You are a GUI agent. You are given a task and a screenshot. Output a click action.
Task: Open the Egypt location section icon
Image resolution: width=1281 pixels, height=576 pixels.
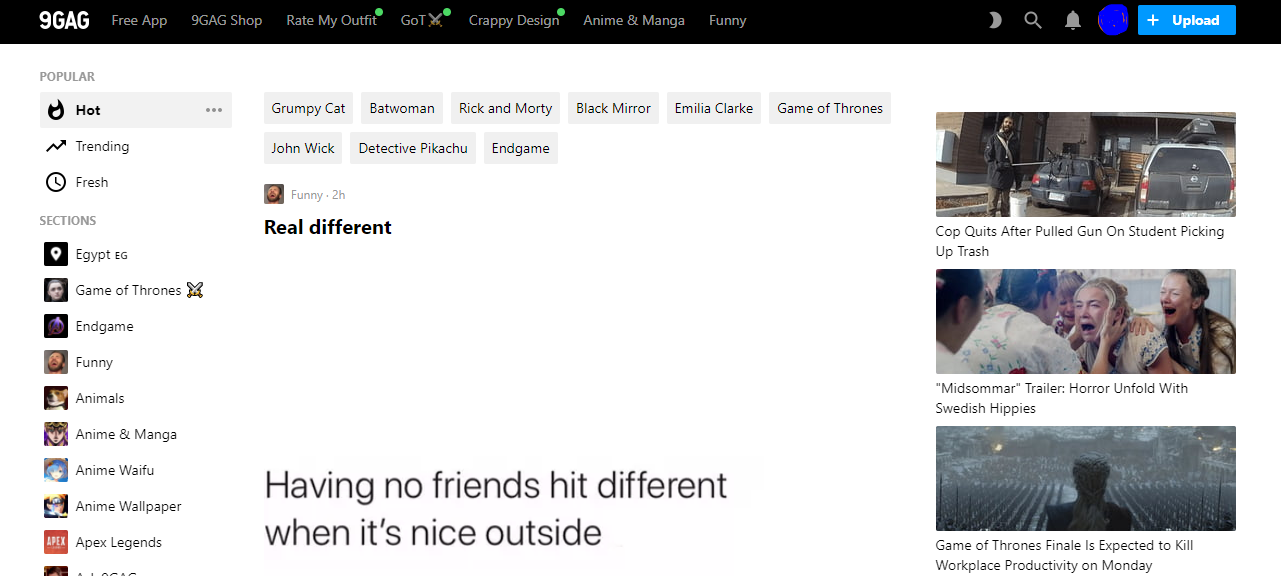[x=56, y=254]
